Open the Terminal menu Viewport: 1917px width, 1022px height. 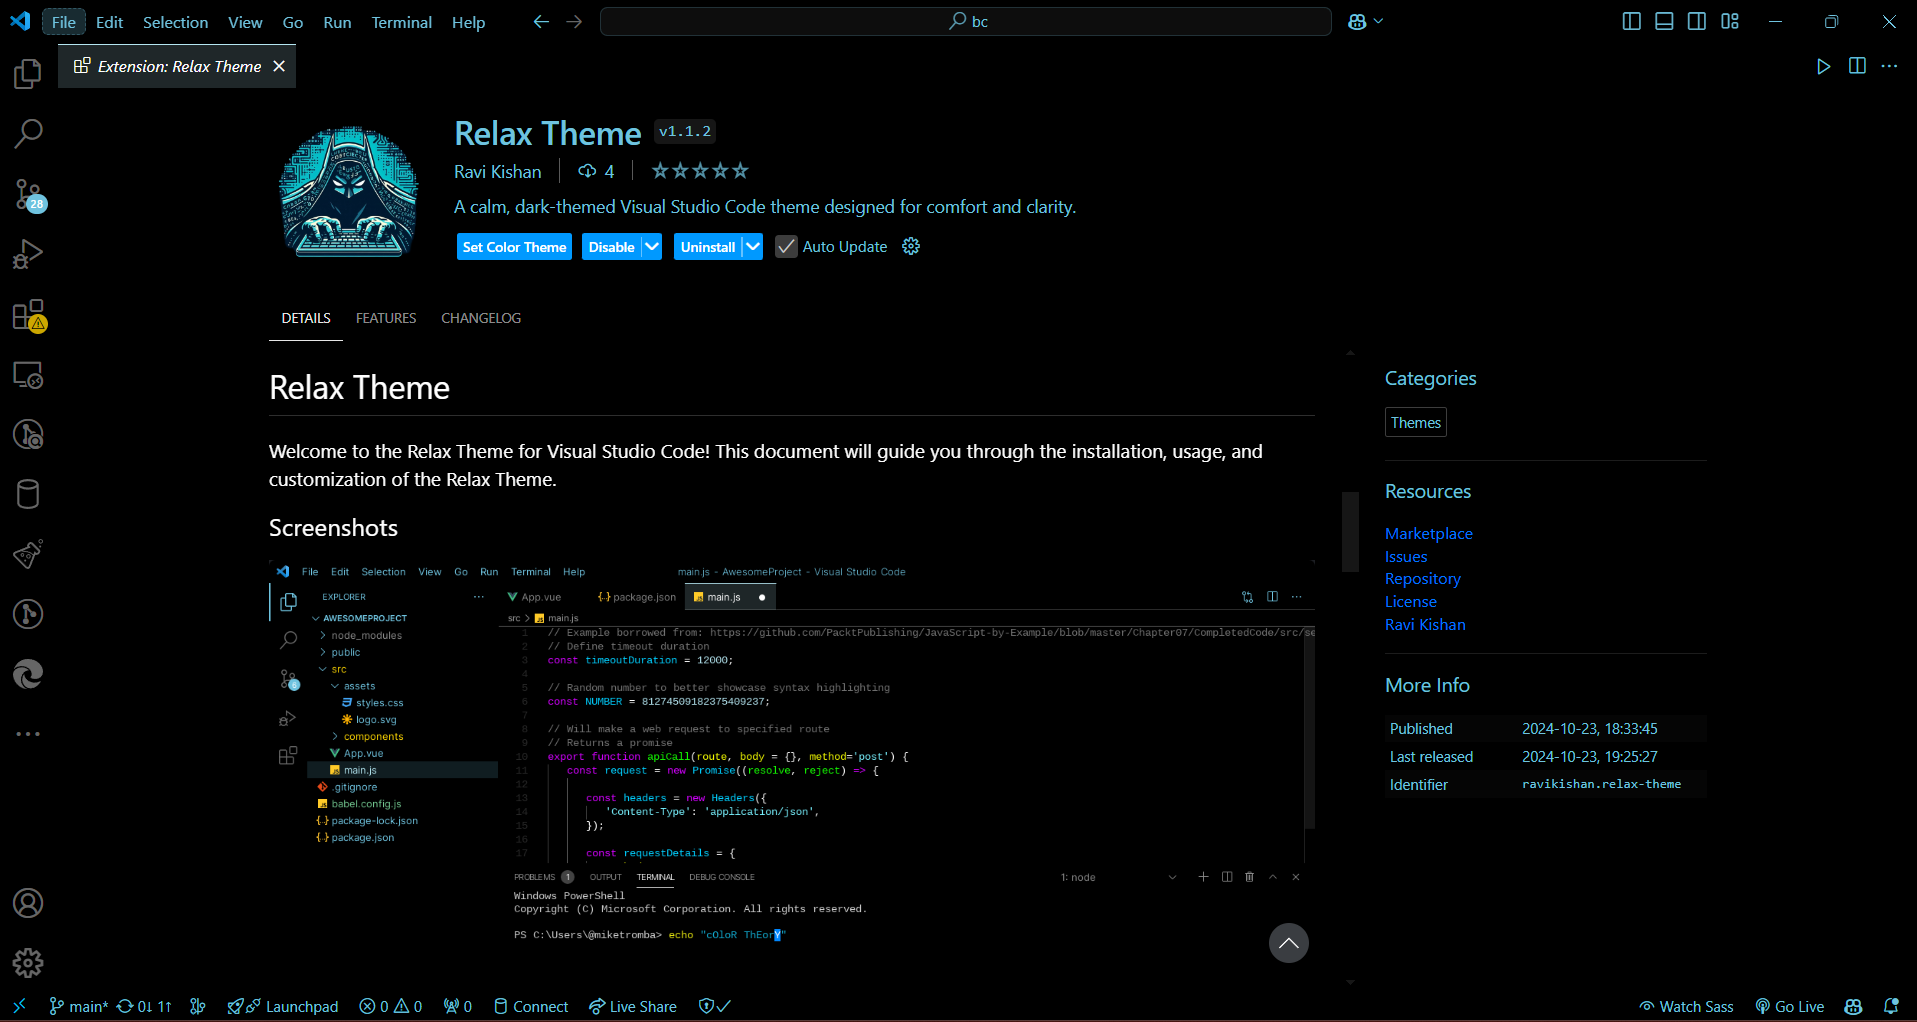click(x=401, y=22)
